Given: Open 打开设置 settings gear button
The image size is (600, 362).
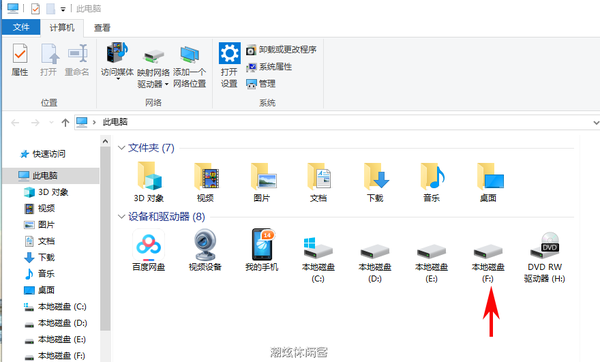Looking at the screenshot, I should click(x=230, y=65).
